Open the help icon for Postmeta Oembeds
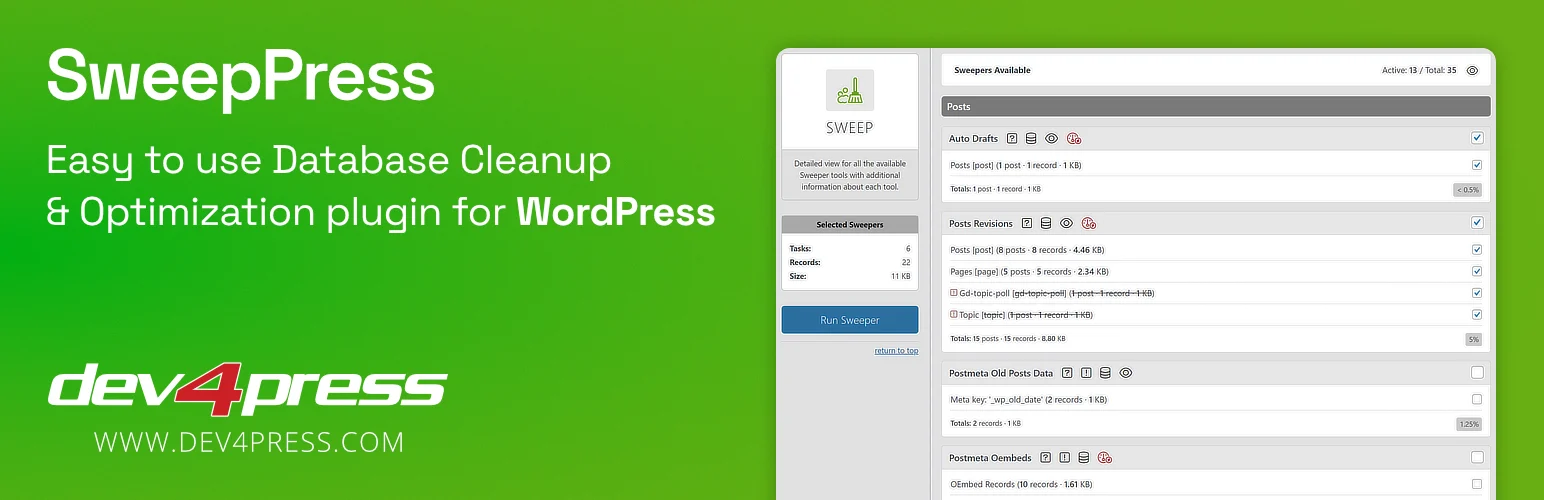 pos(1045,458)
